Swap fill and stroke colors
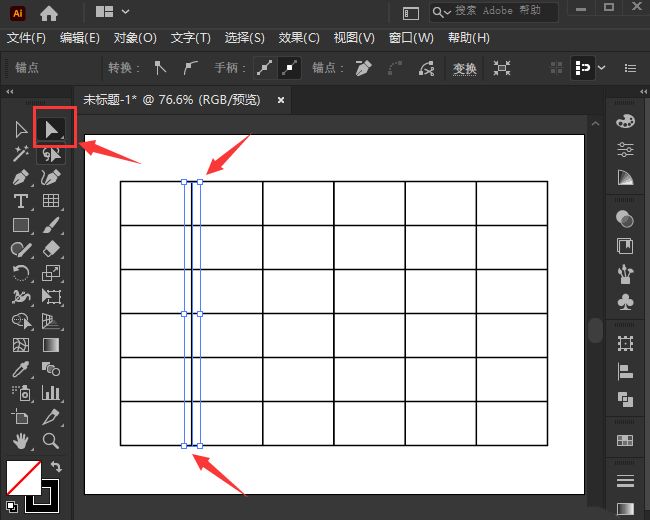The height and width of the screenshot is (520, 650). click(57, 467)
